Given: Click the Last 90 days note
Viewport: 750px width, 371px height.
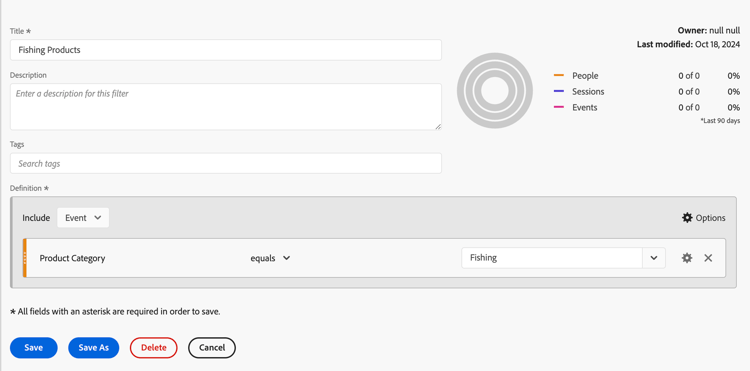Looking at the screenshot, I should pos(720,121).
